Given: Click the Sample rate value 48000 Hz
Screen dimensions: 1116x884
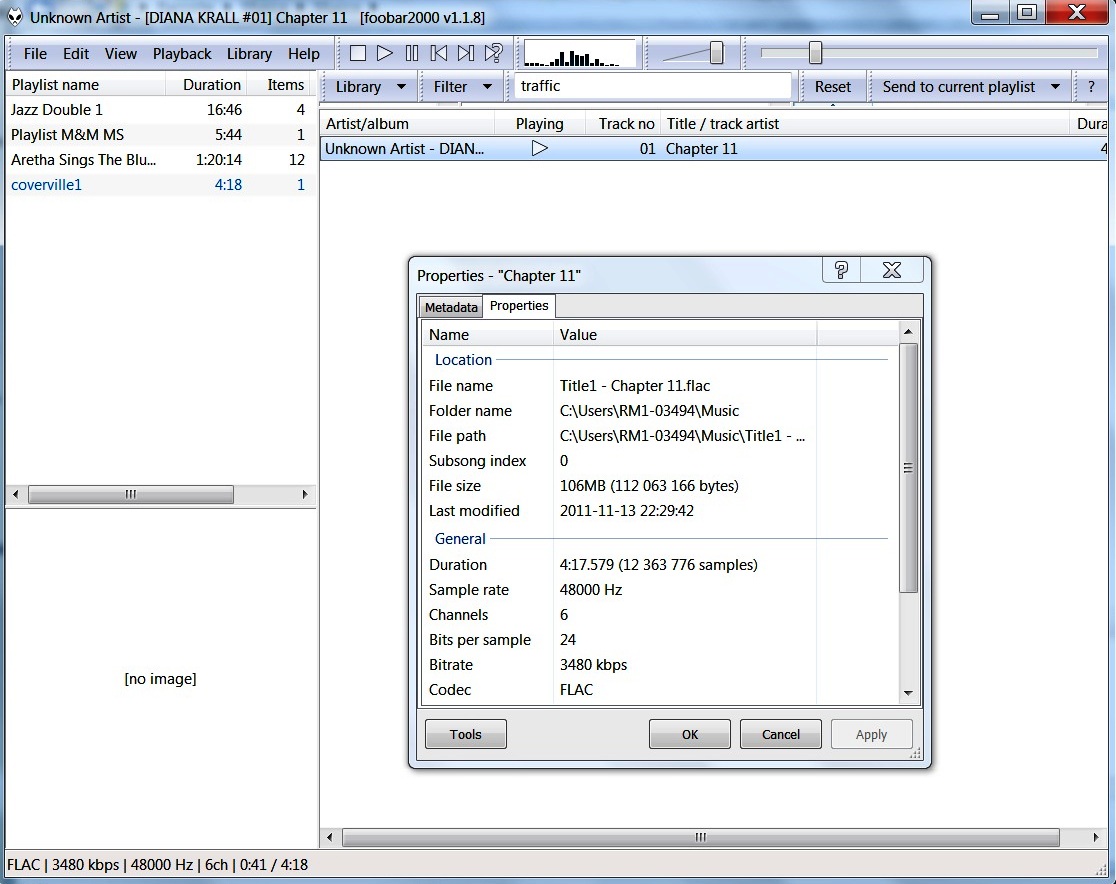Looking at the screenshot, I should 591,589.
